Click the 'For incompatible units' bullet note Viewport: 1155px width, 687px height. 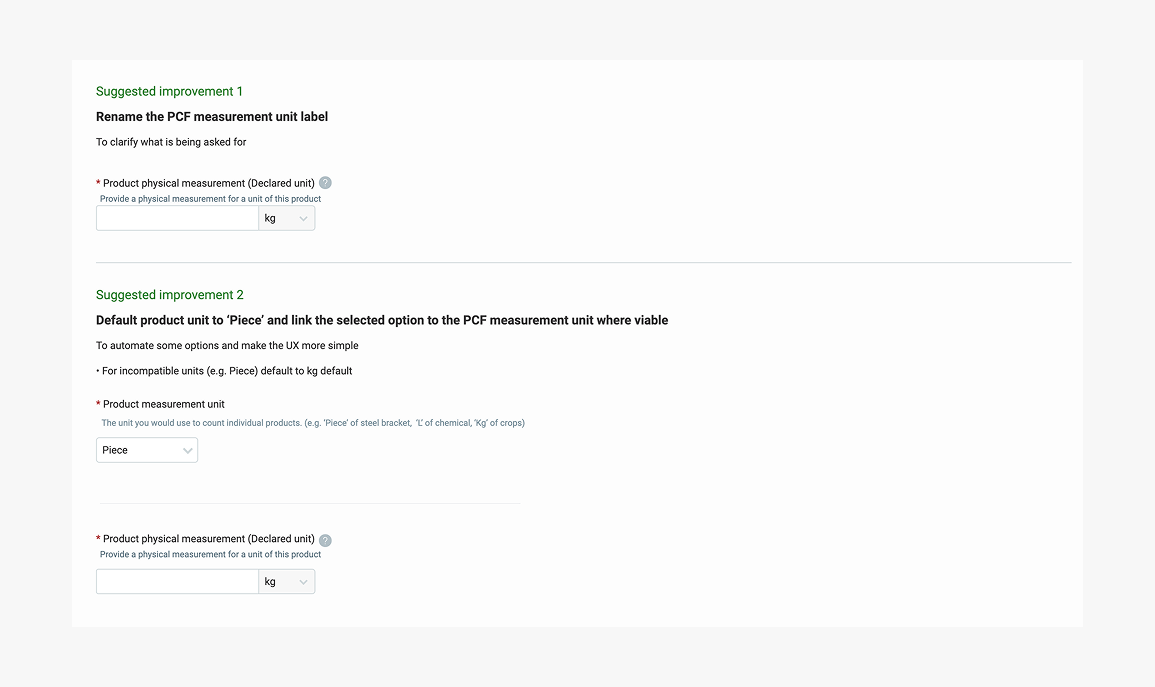224,371
